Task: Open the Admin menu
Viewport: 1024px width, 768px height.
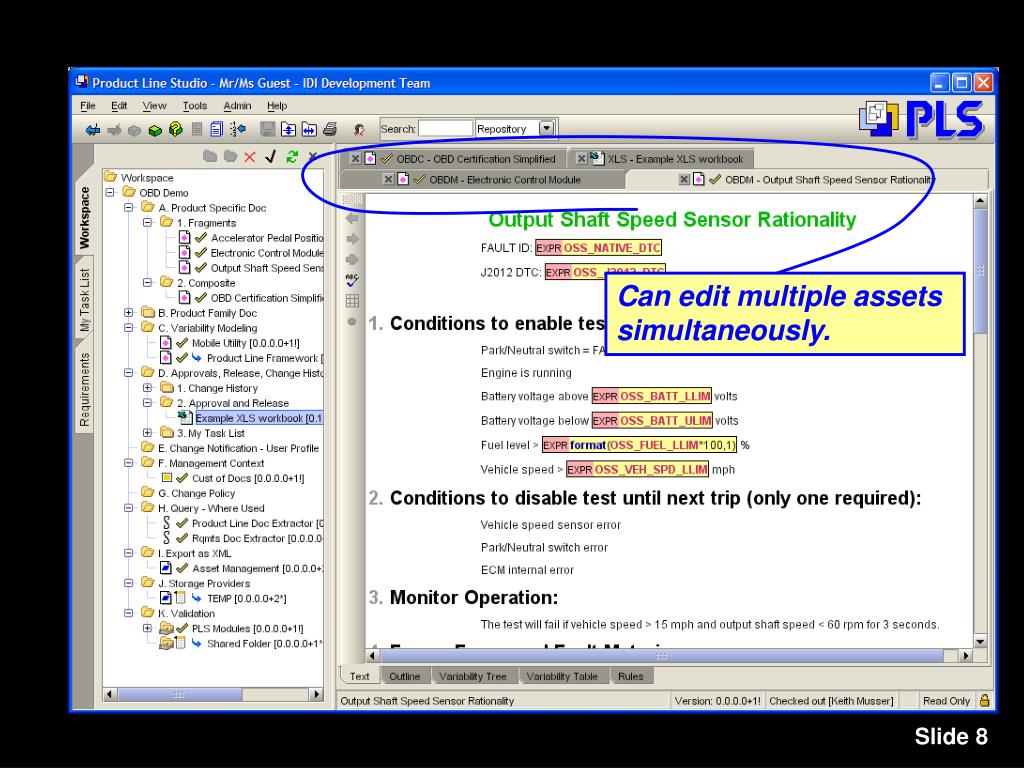Action: (x=237, y=106)
